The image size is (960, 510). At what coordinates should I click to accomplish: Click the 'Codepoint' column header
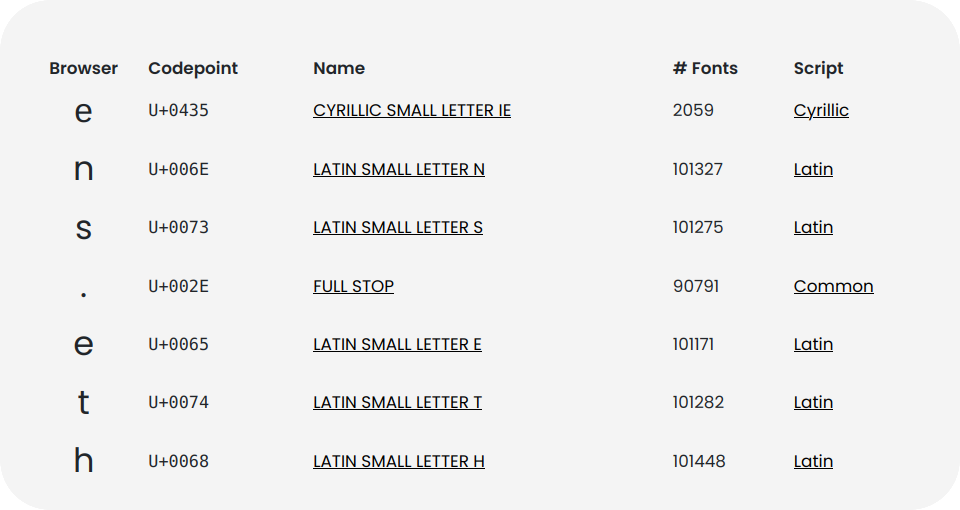pos(193,68)
